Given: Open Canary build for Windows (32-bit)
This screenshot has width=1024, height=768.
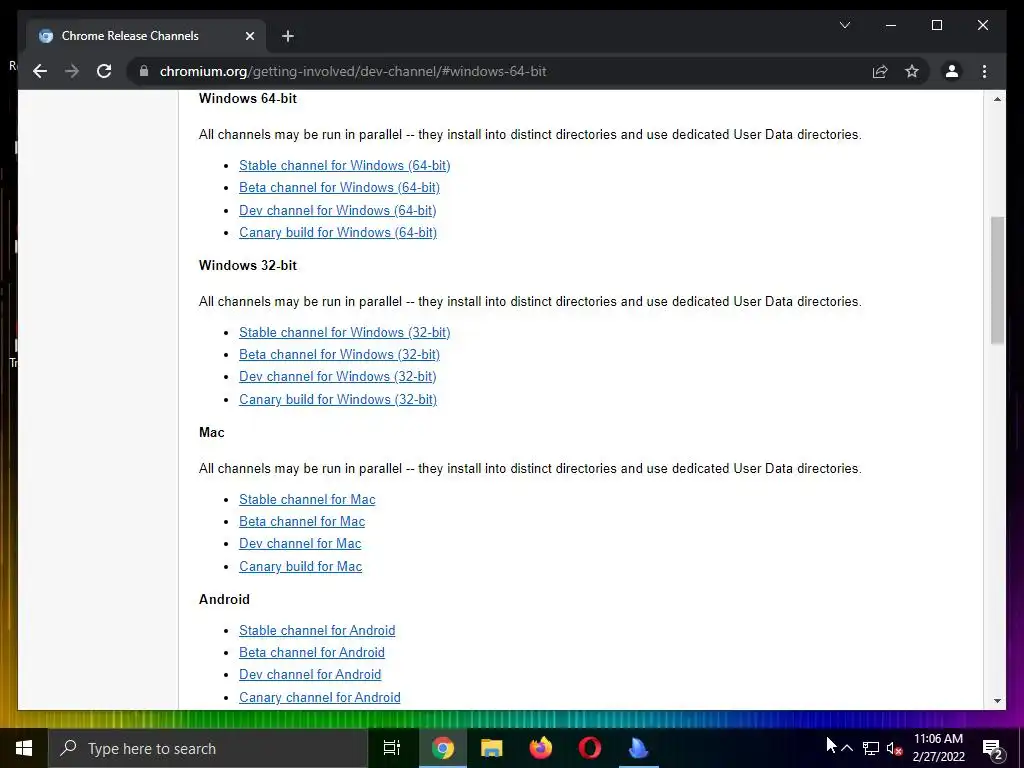Looking at the screenshot, I should click(338, 400).
